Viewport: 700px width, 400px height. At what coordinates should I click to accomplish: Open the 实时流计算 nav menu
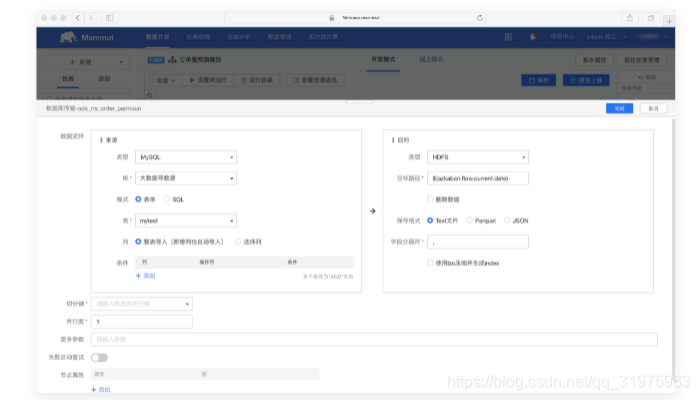(323, 37)
